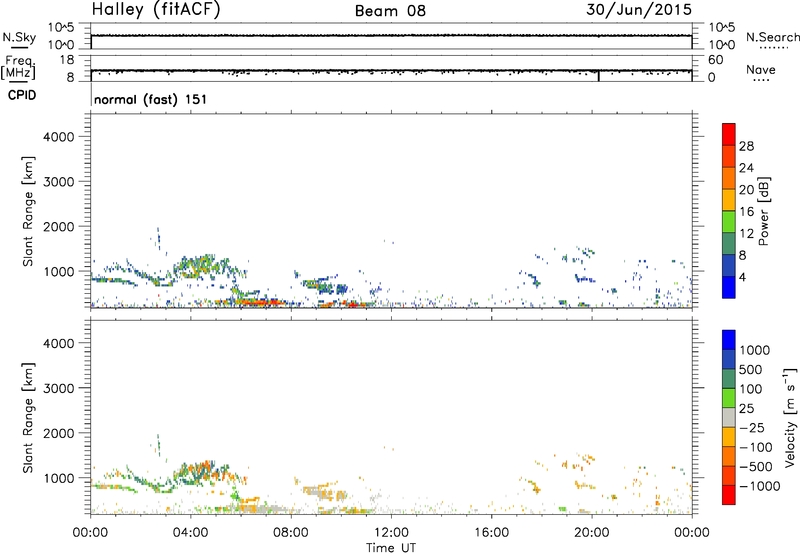Click the power scale value '28'
This screenshot has height=554, width=800.
click(746, 146)
